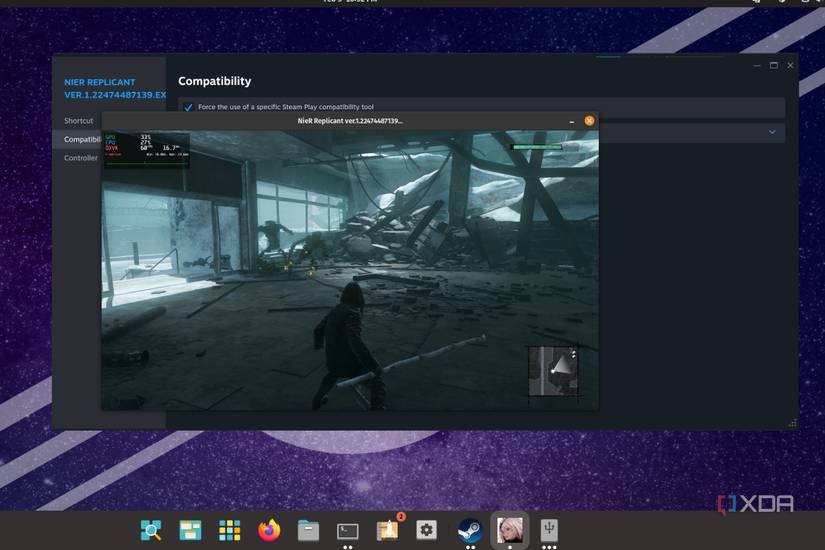
Task: Open the Terminal from the dock
Action: point(347,531)
